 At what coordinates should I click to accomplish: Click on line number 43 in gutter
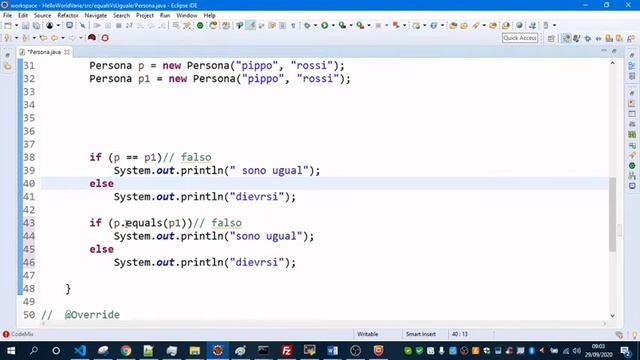click(29, 223)
